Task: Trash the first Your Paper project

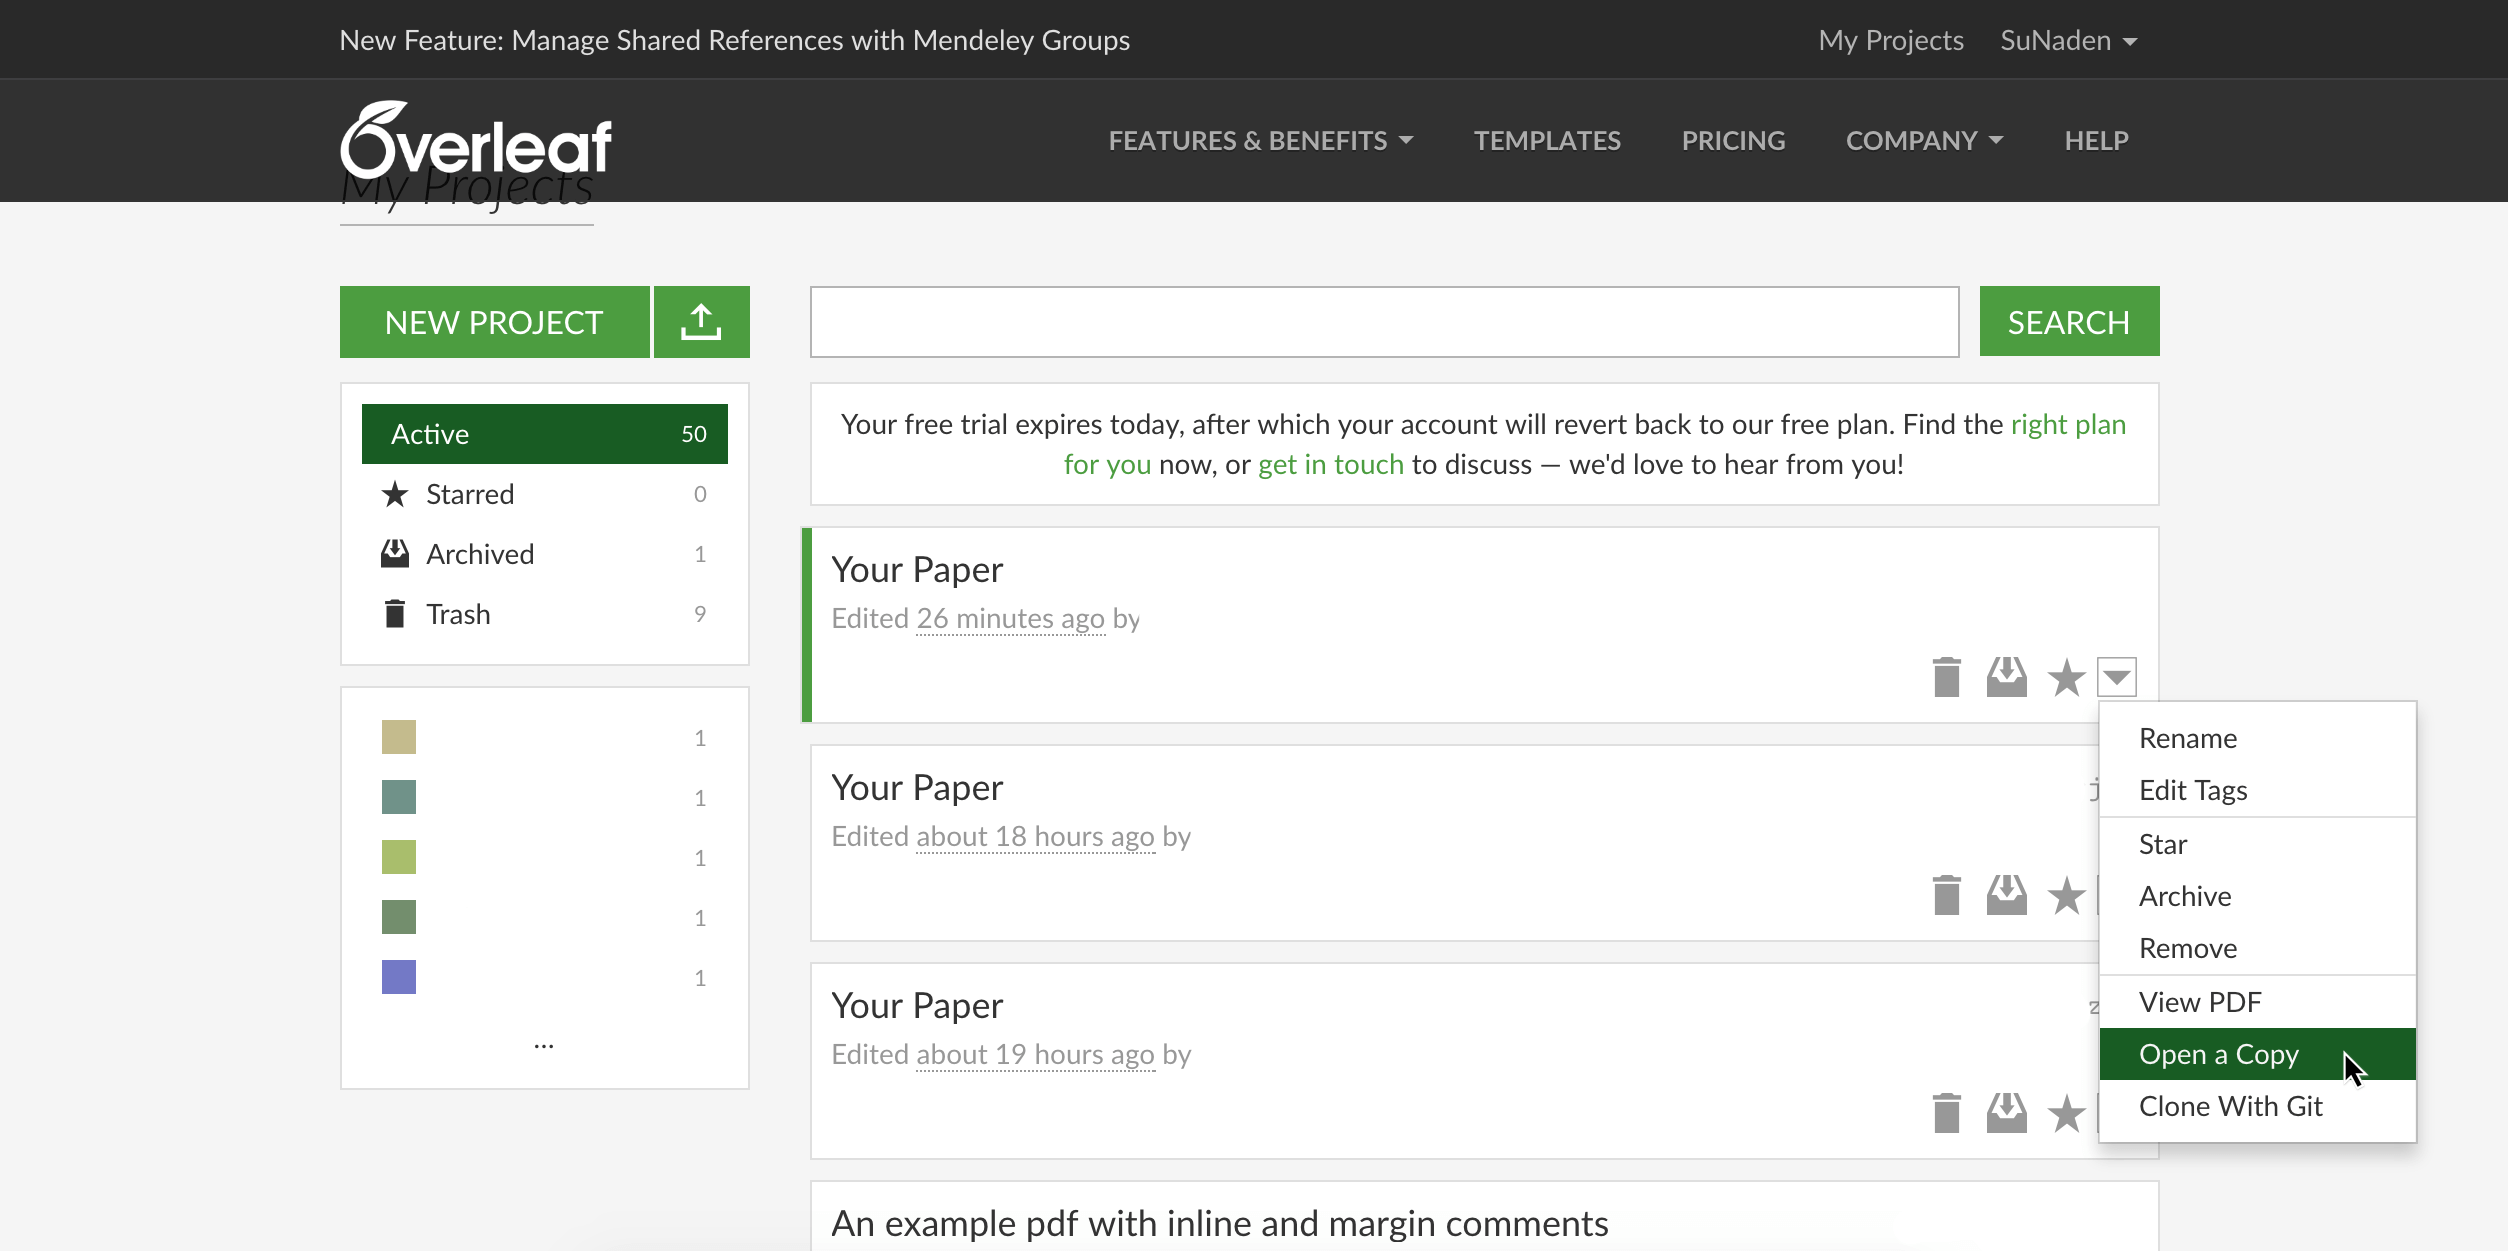Action: [1946, 677]
